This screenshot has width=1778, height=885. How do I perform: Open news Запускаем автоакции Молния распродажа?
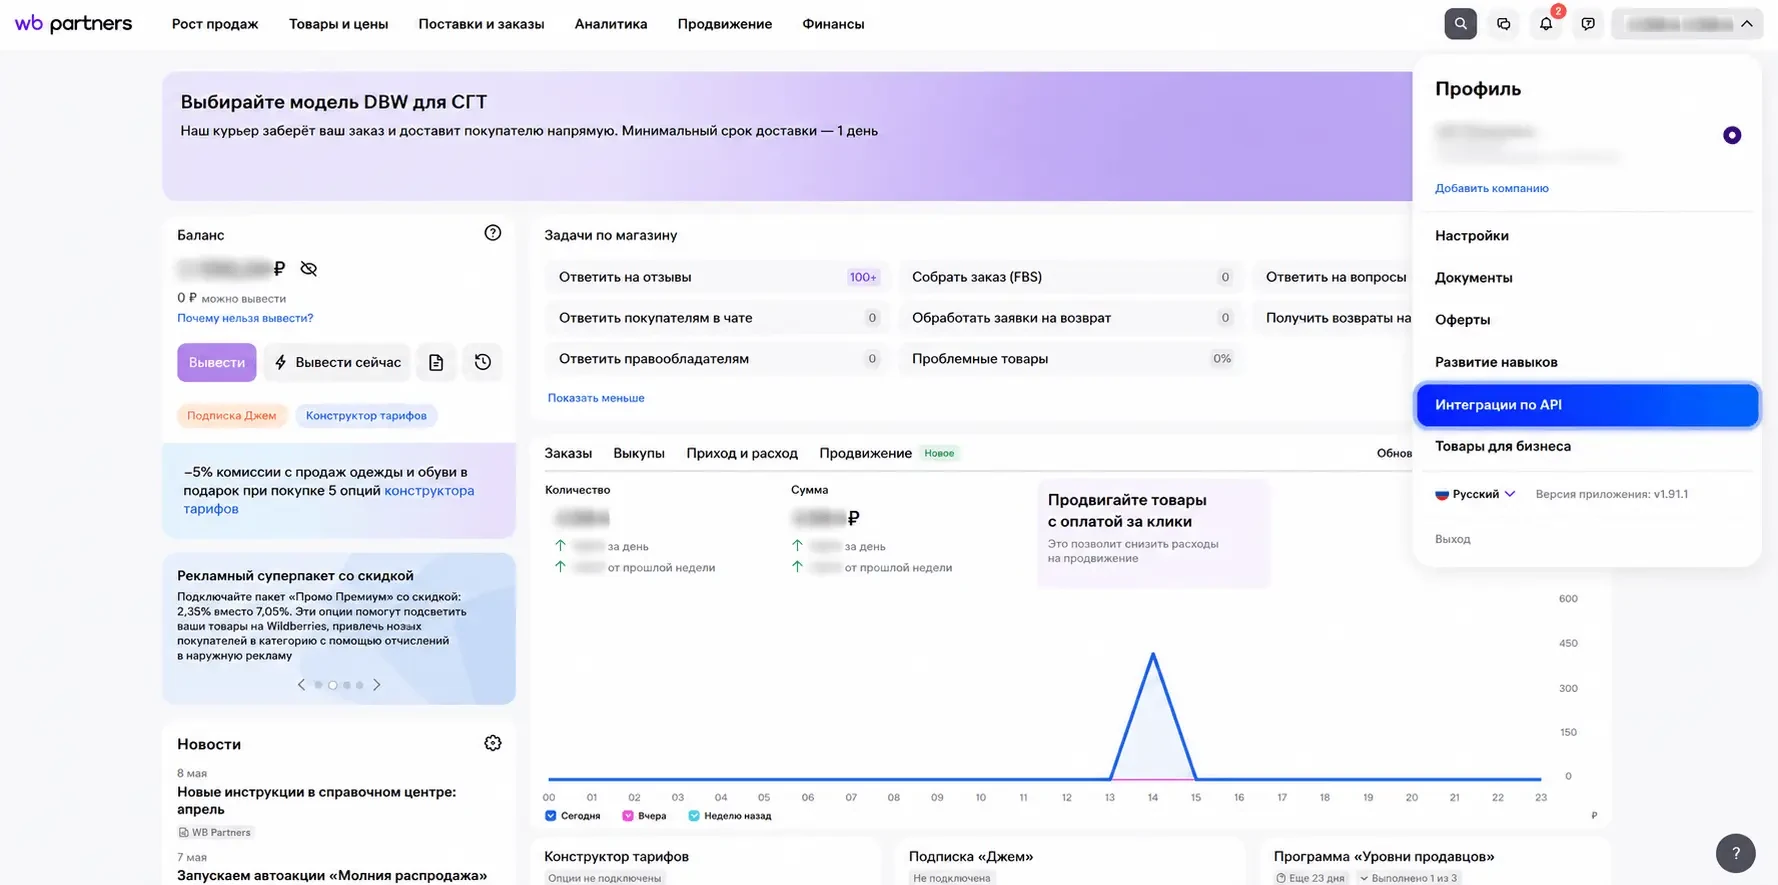point(332,875)
